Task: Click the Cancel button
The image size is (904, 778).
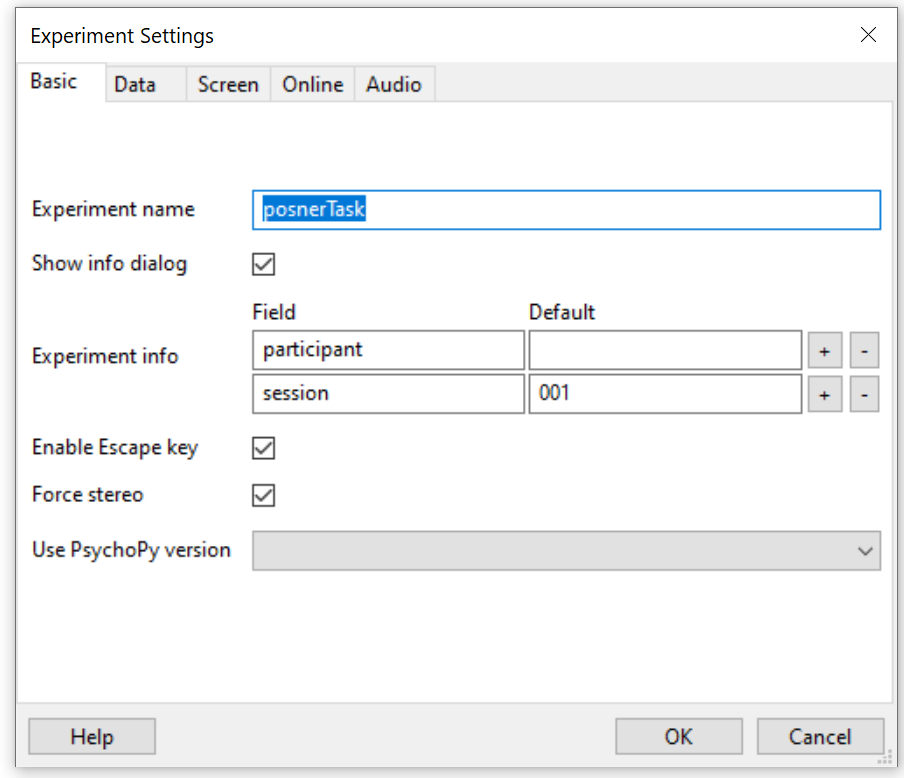Action: 820,737
